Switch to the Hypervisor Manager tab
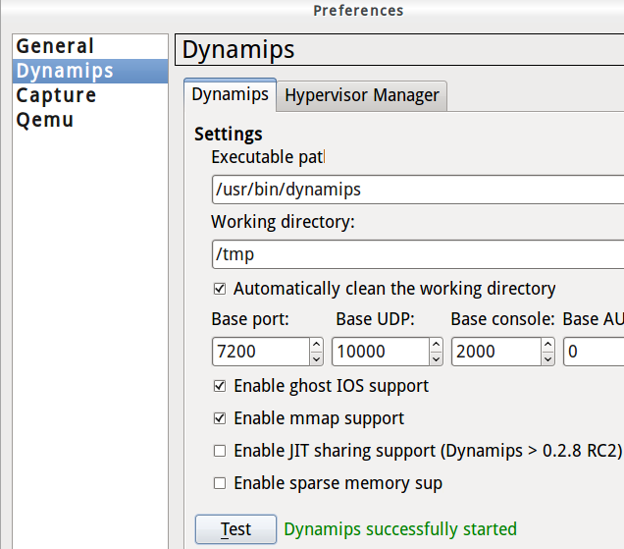Image resolution: width=624 pixels, height=549 pixels. (362, 96)
